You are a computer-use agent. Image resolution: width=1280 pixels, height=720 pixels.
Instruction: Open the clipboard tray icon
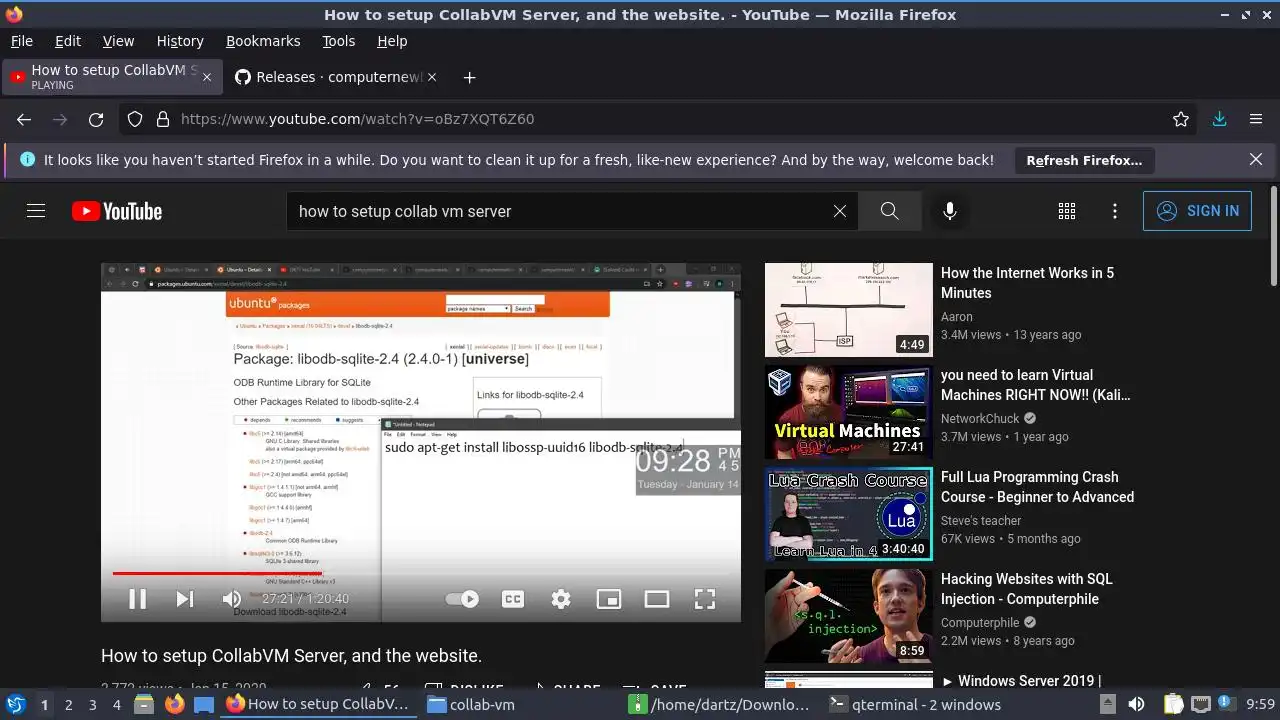[x=1174, y=705]
